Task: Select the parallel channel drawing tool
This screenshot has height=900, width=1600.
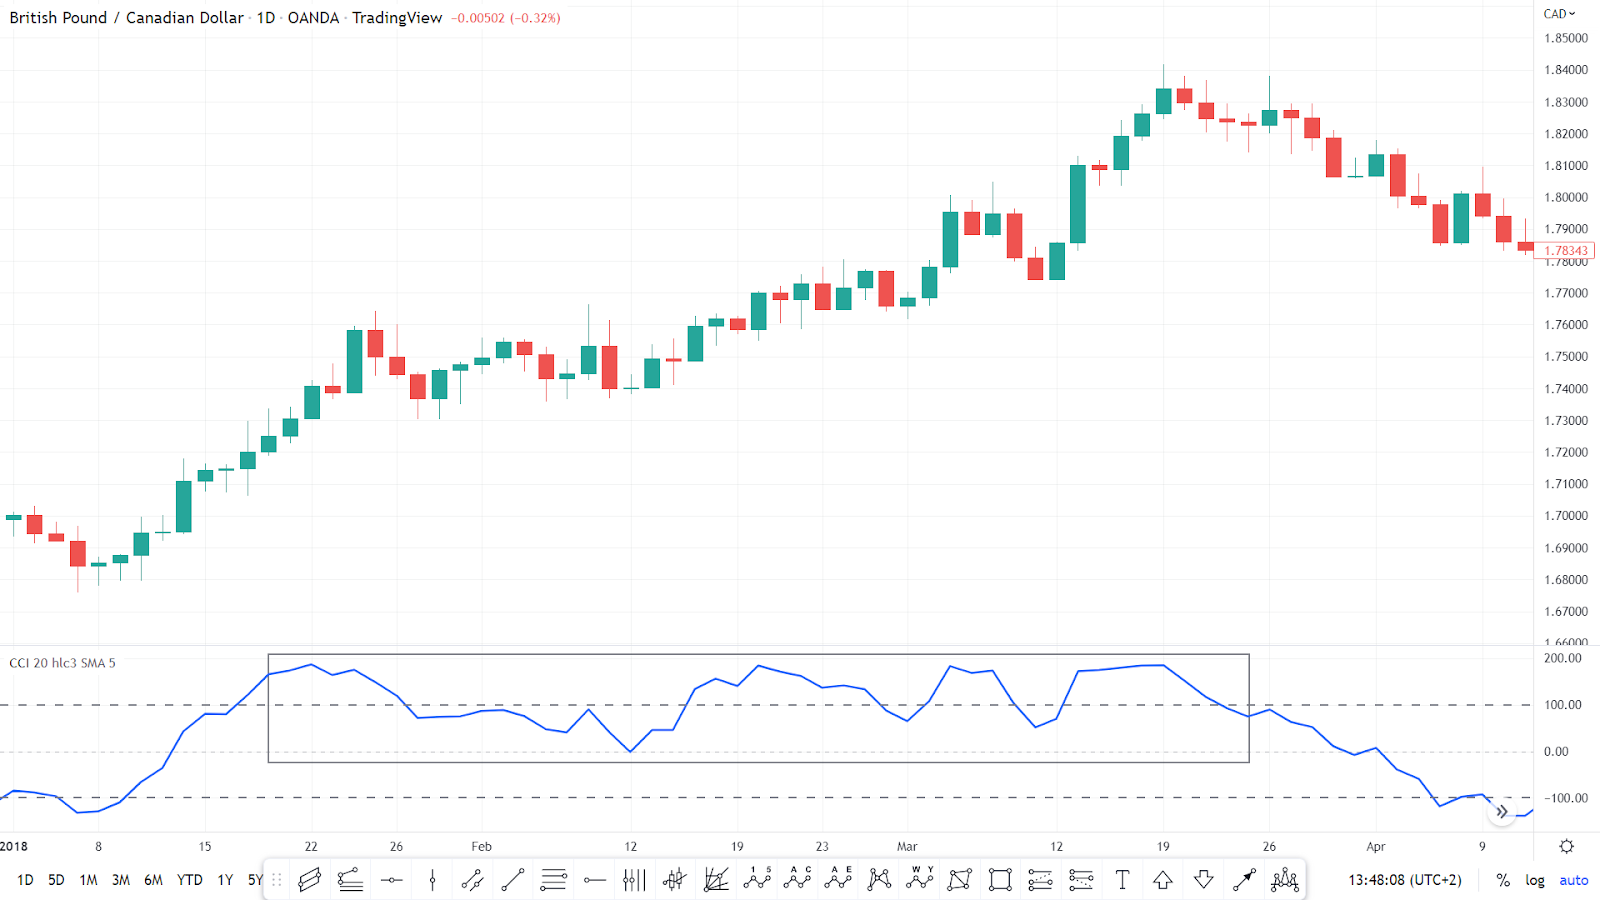Action: [309, 880]
